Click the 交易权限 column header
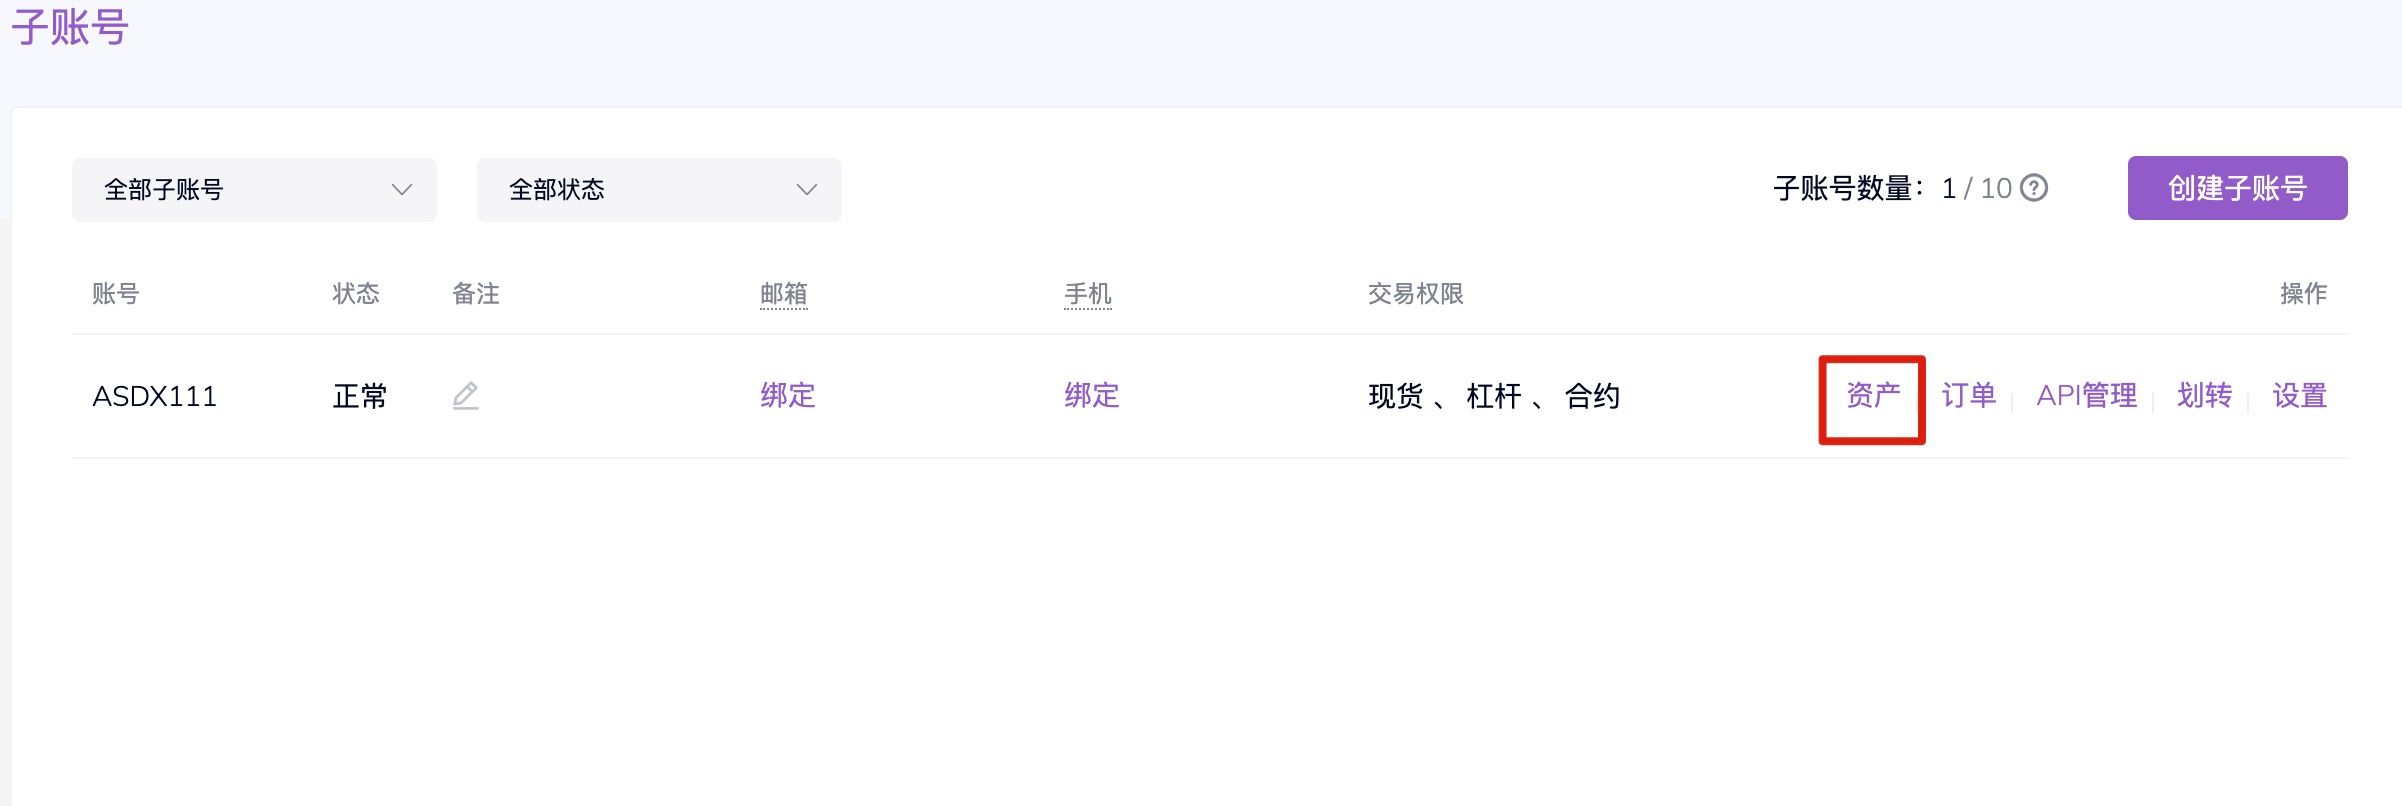 pos(1415,294)
